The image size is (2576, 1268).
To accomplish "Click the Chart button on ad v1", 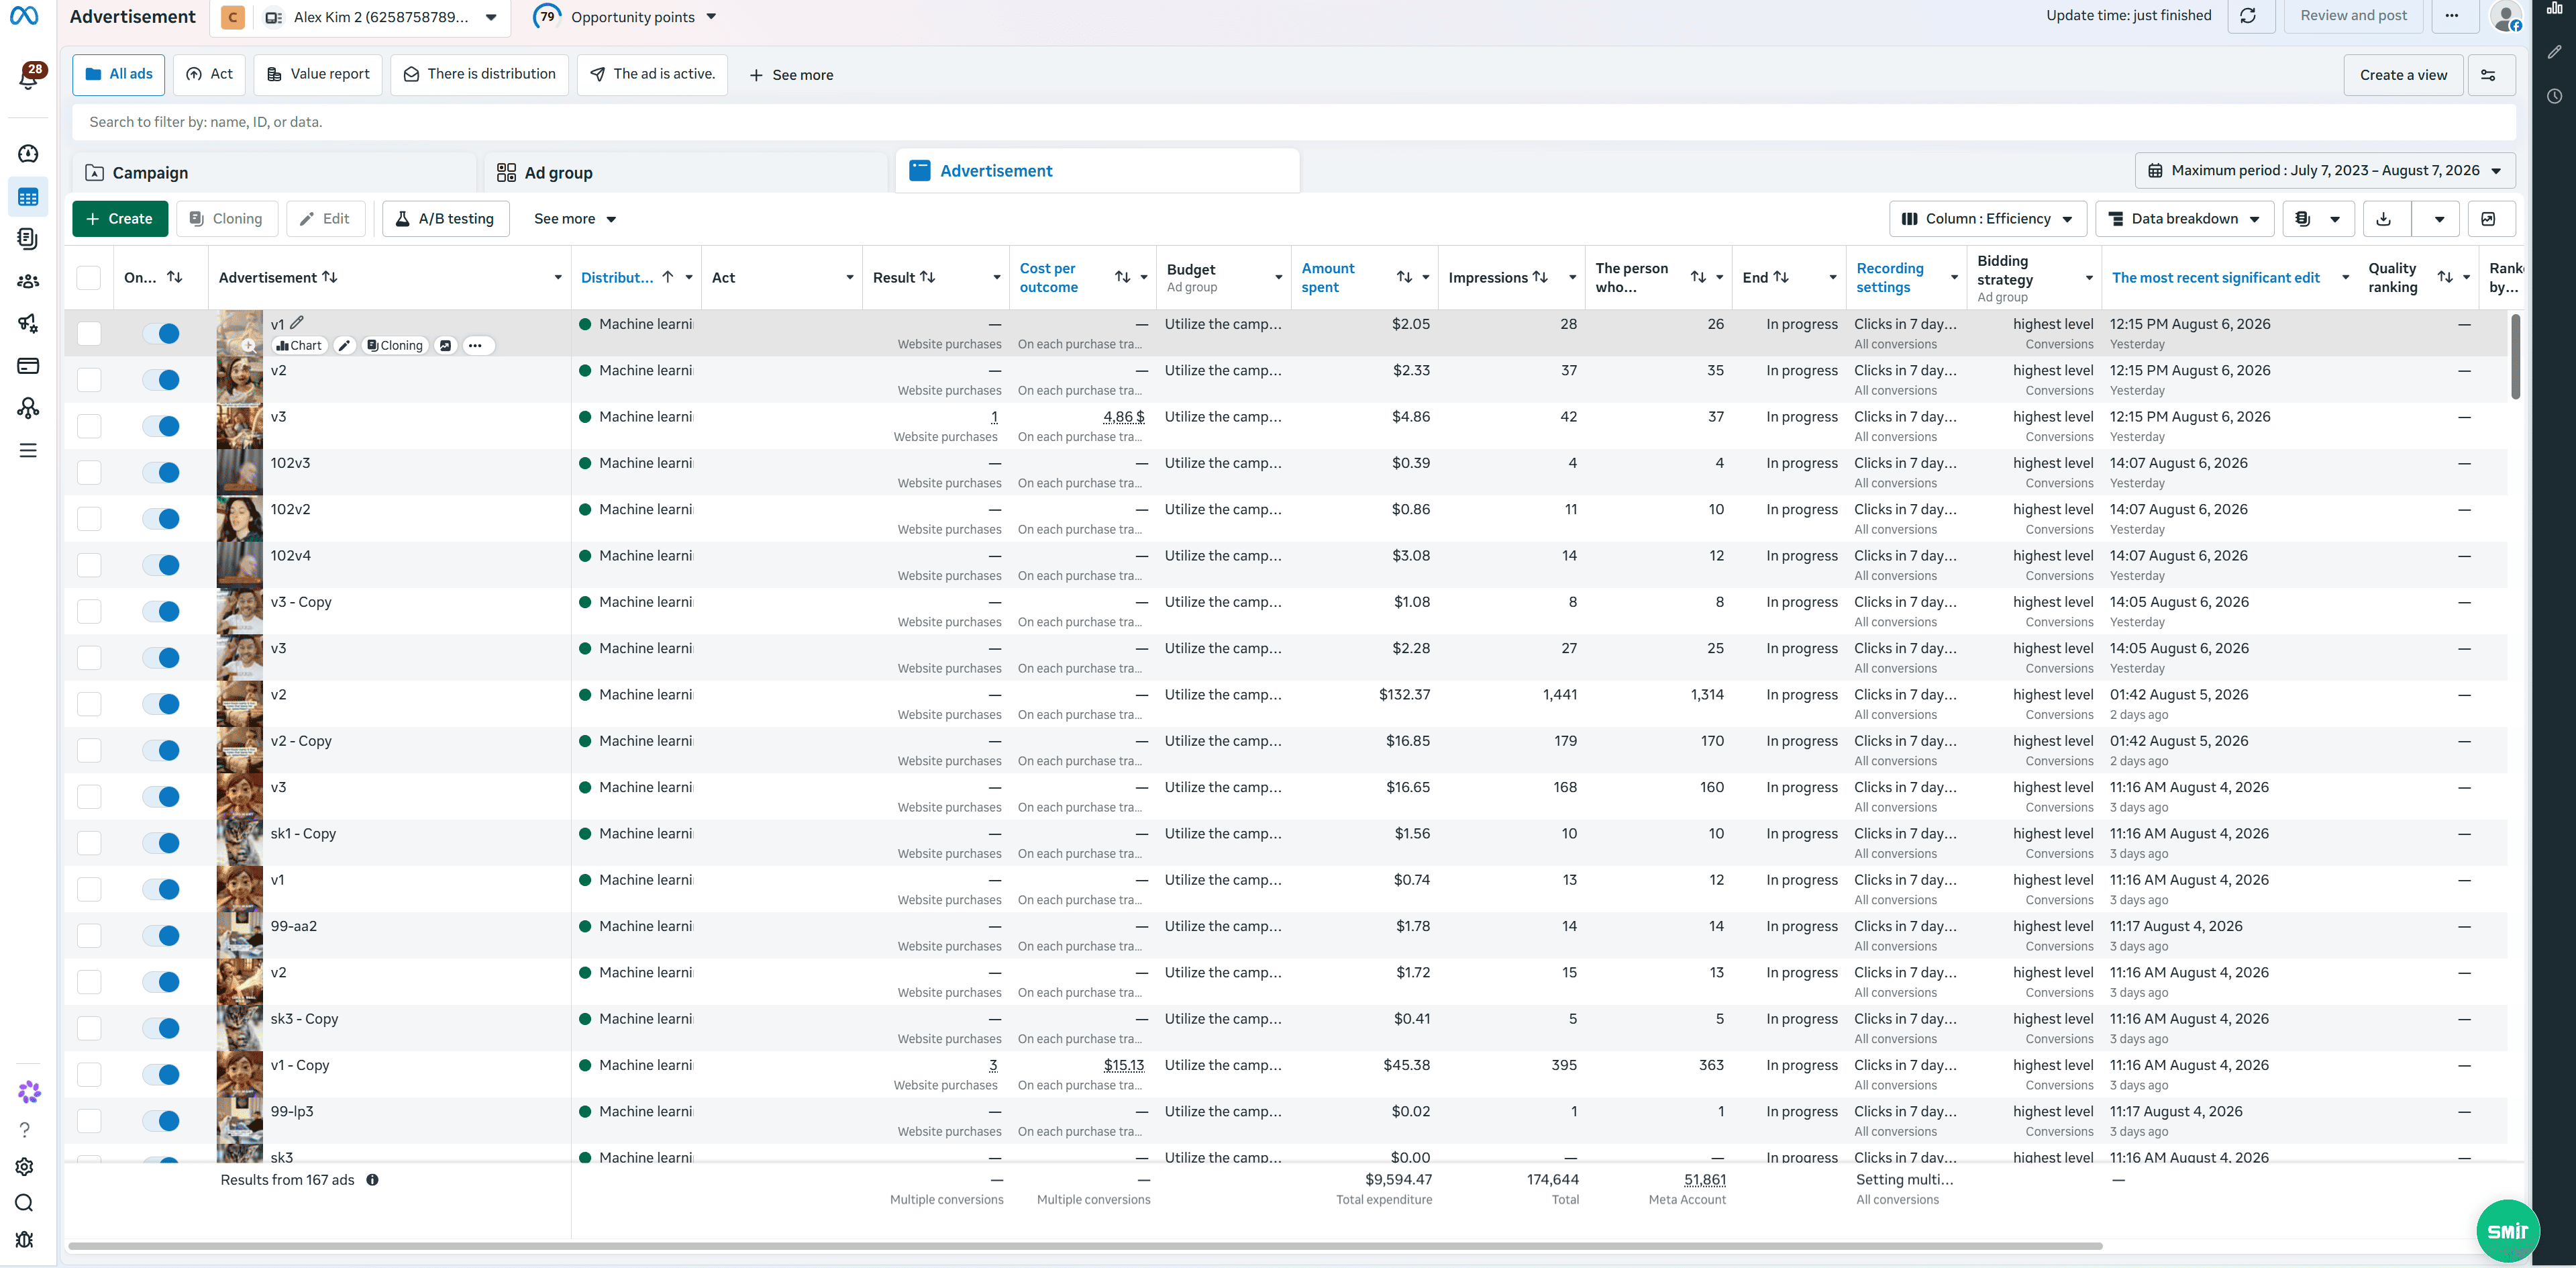I will coord(299,346).
